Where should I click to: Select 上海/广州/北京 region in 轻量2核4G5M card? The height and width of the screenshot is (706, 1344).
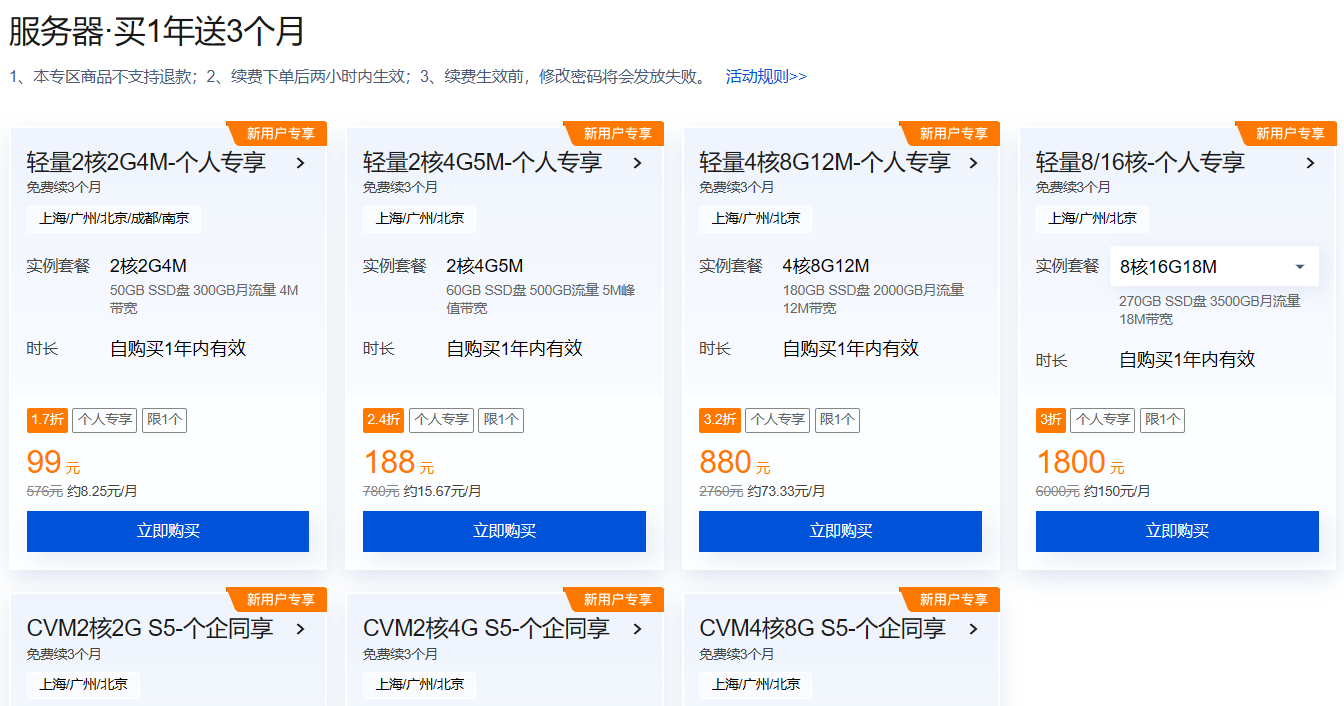coord(420,219)
